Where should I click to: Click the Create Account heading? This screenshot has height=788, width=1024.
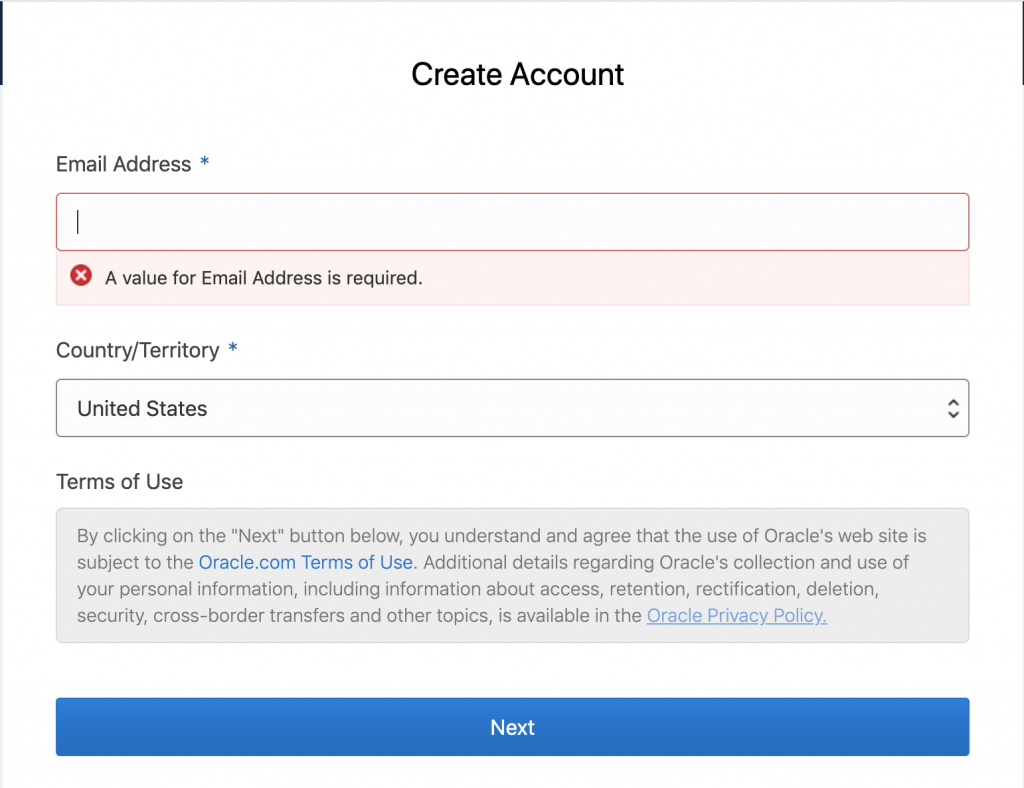[517, 74]
